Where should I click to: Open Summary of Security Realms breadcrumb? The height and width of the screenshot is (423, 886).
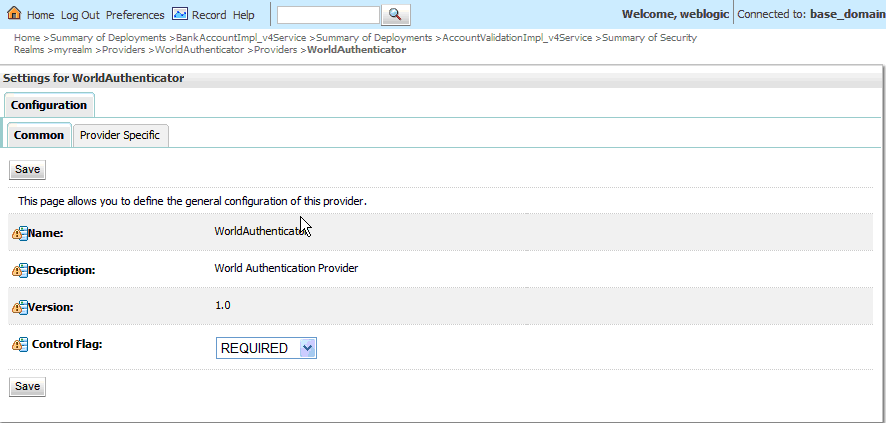pos(649,38)
